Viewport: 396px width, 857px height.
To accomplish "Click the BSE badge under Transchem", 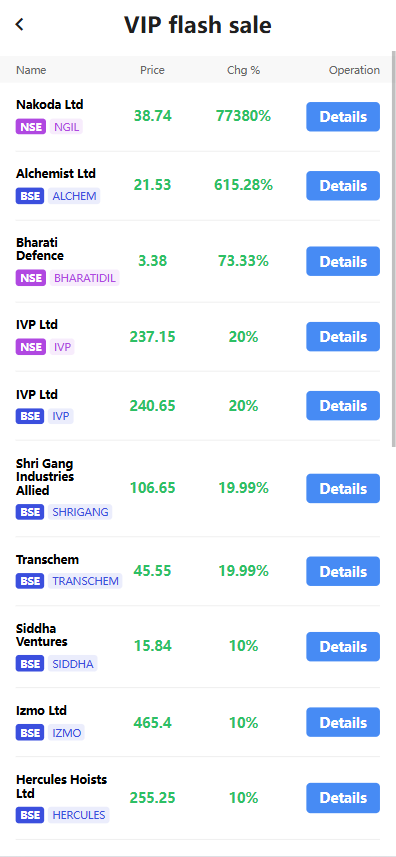I will (x=30, y=581).
